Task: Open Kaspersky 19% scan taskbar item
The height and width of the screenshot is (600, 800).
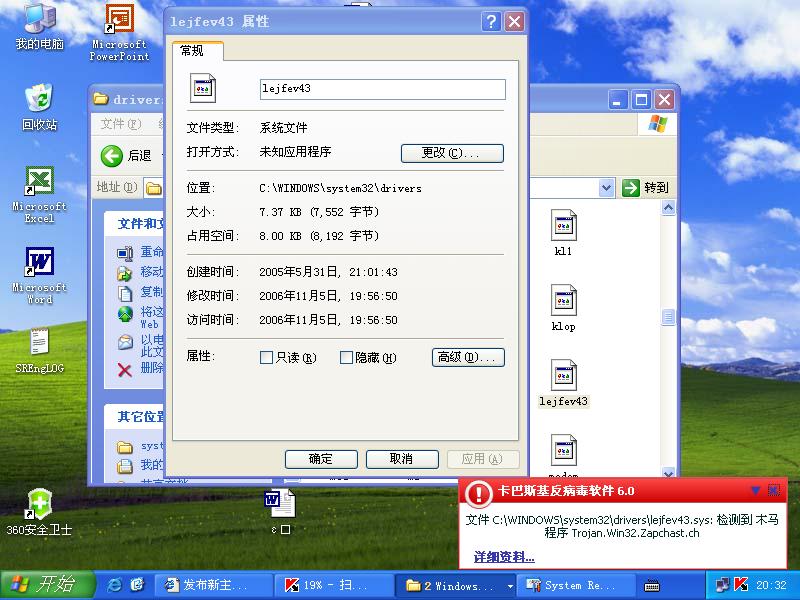Action: [334, 585]
